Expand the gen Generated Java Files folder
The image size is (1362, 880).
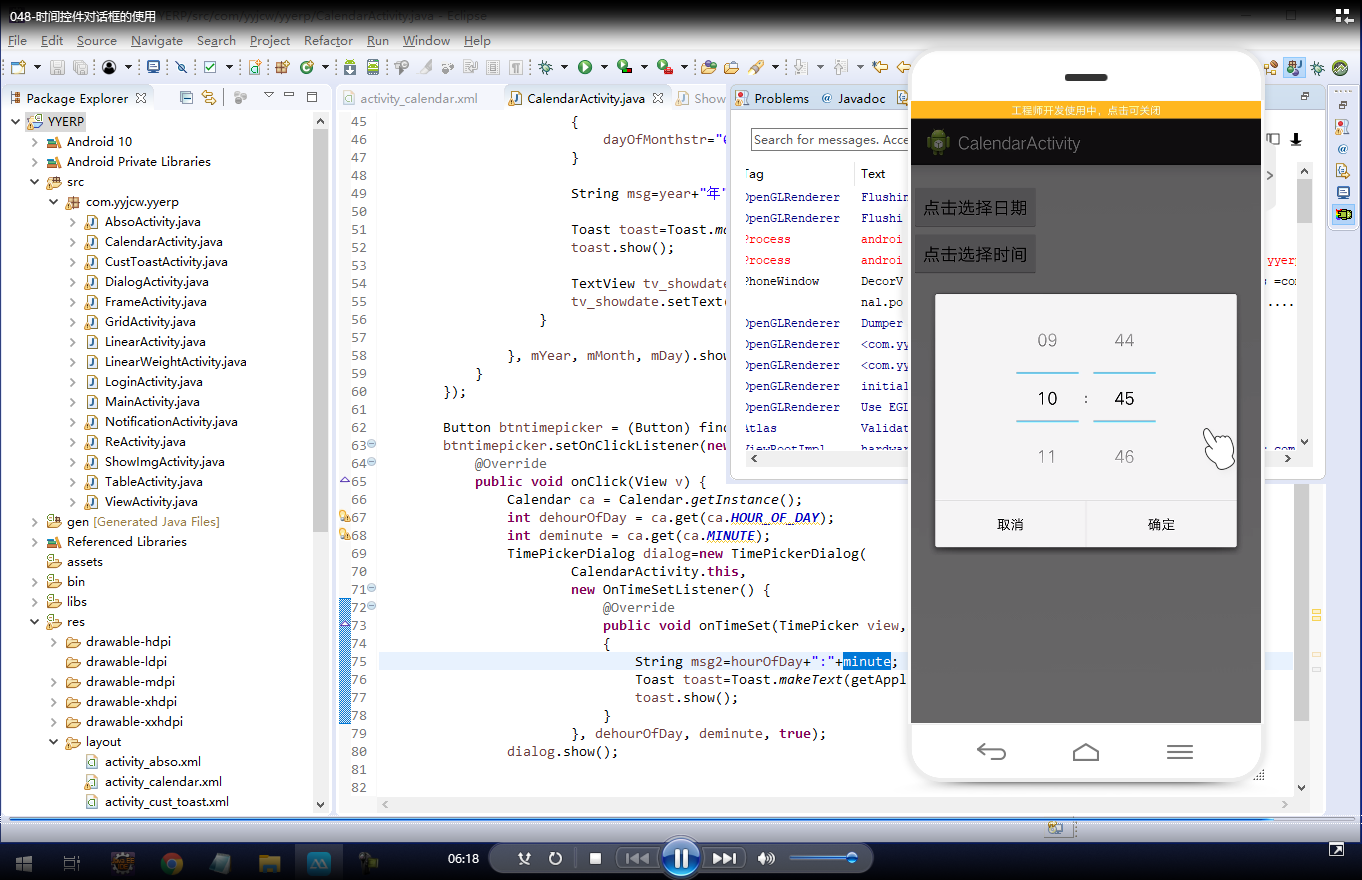point(34,522)
